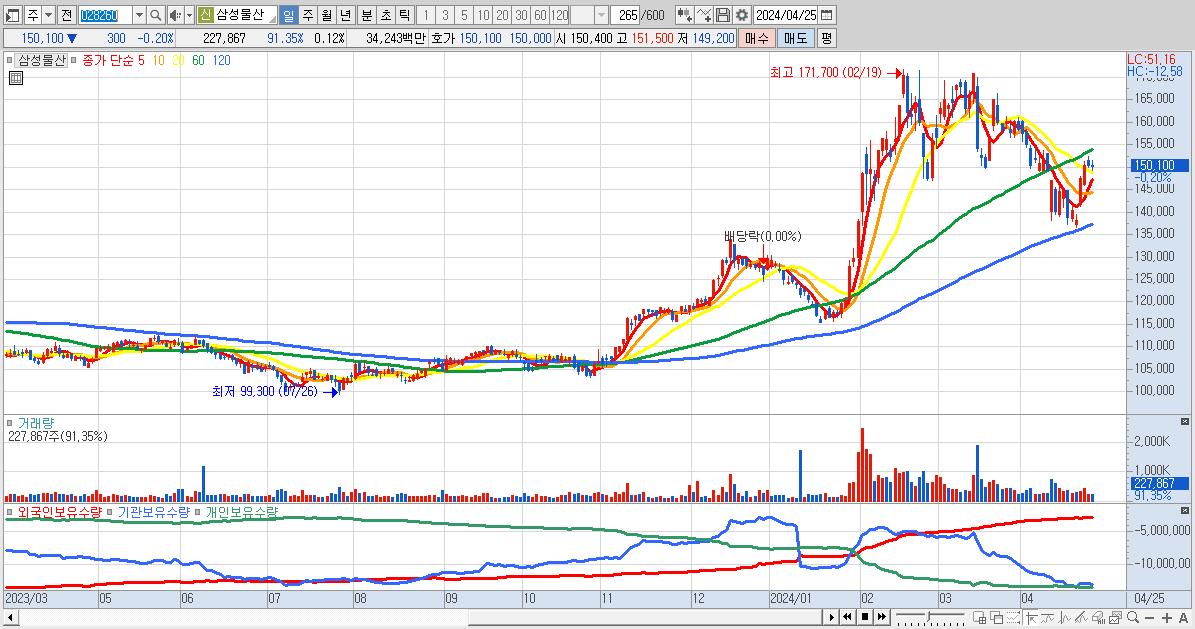This screenshot has height=629, width=1195.
Task: Select the 5 interval button
Action: click(464, 15)
